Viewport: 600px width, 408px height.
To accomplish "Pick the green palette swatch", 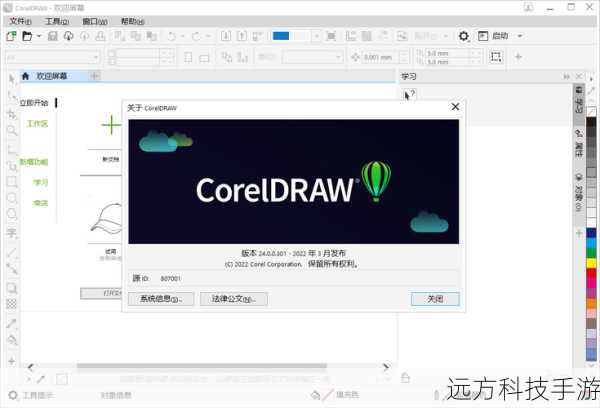I will click(x=591, y=253).
